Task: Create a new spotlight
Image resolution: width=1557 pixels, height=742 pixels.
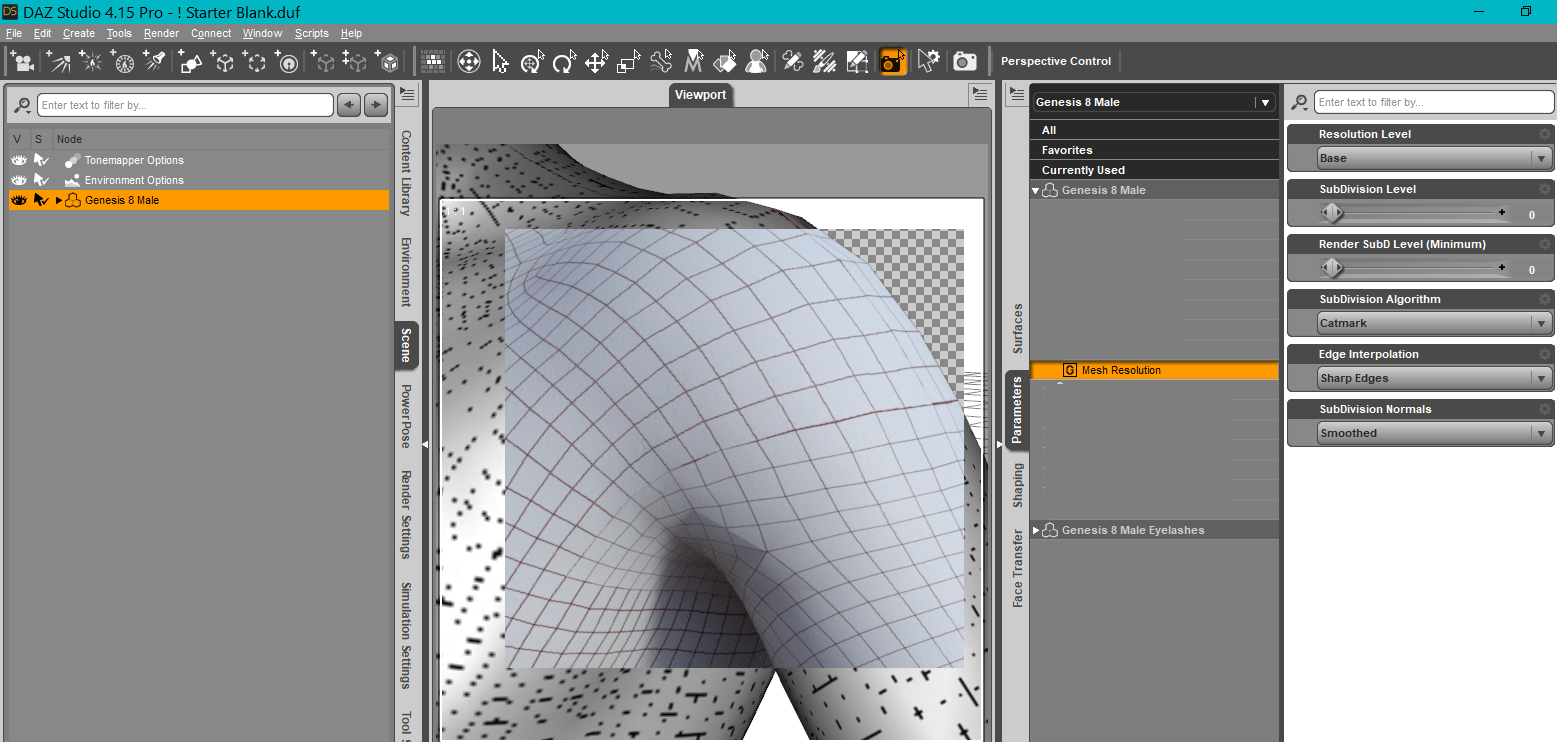Action: [154, 61]
